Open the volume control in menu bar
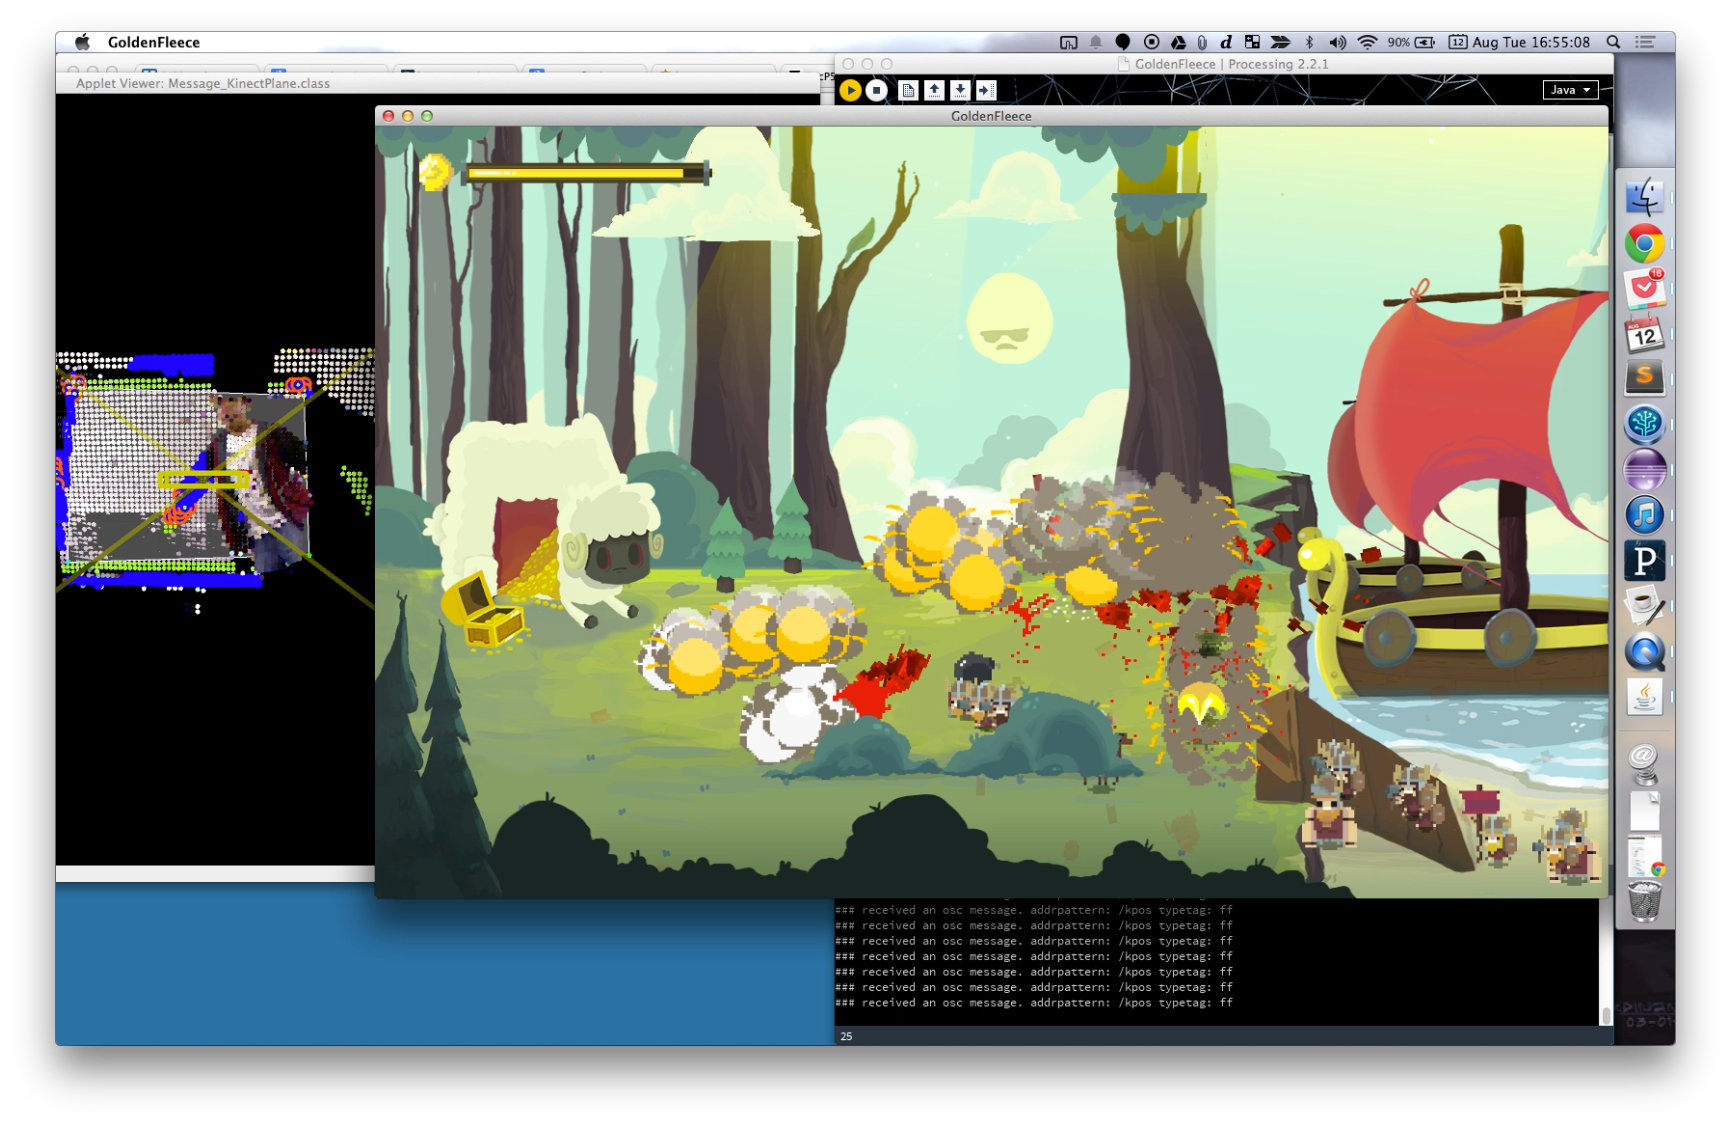Image resolution: width=1731 pixels, height=1125 pixels. pyautogui.click(x=1337, y=42)
